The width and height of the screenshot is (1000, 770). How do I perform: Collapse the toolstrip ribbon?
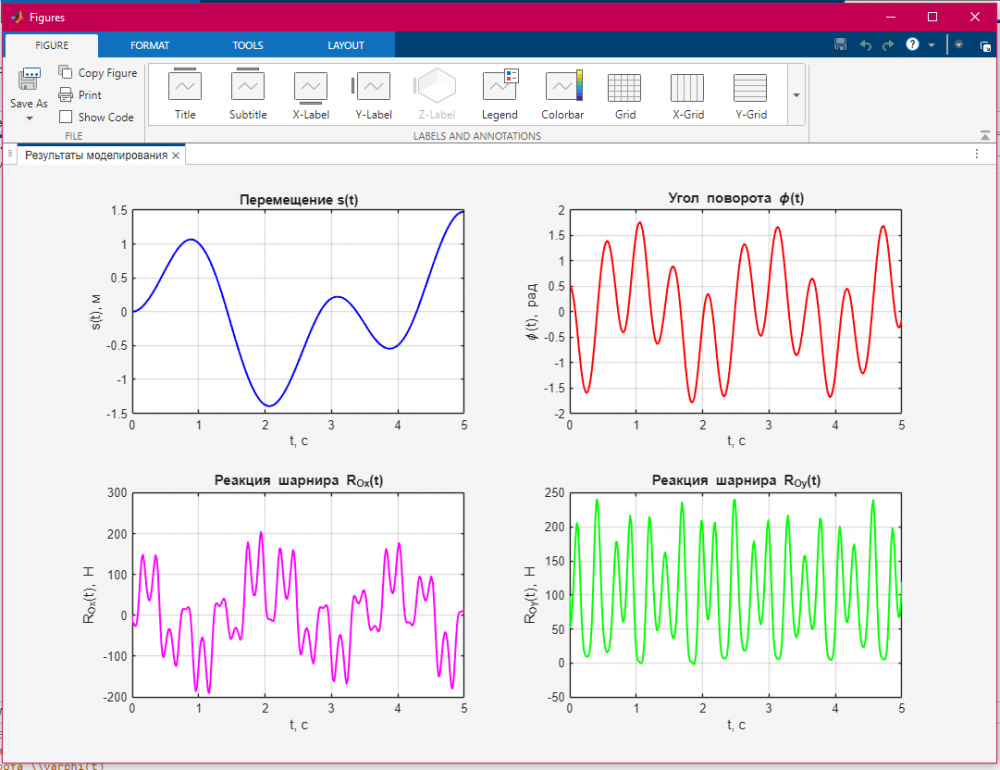point(985,135)
